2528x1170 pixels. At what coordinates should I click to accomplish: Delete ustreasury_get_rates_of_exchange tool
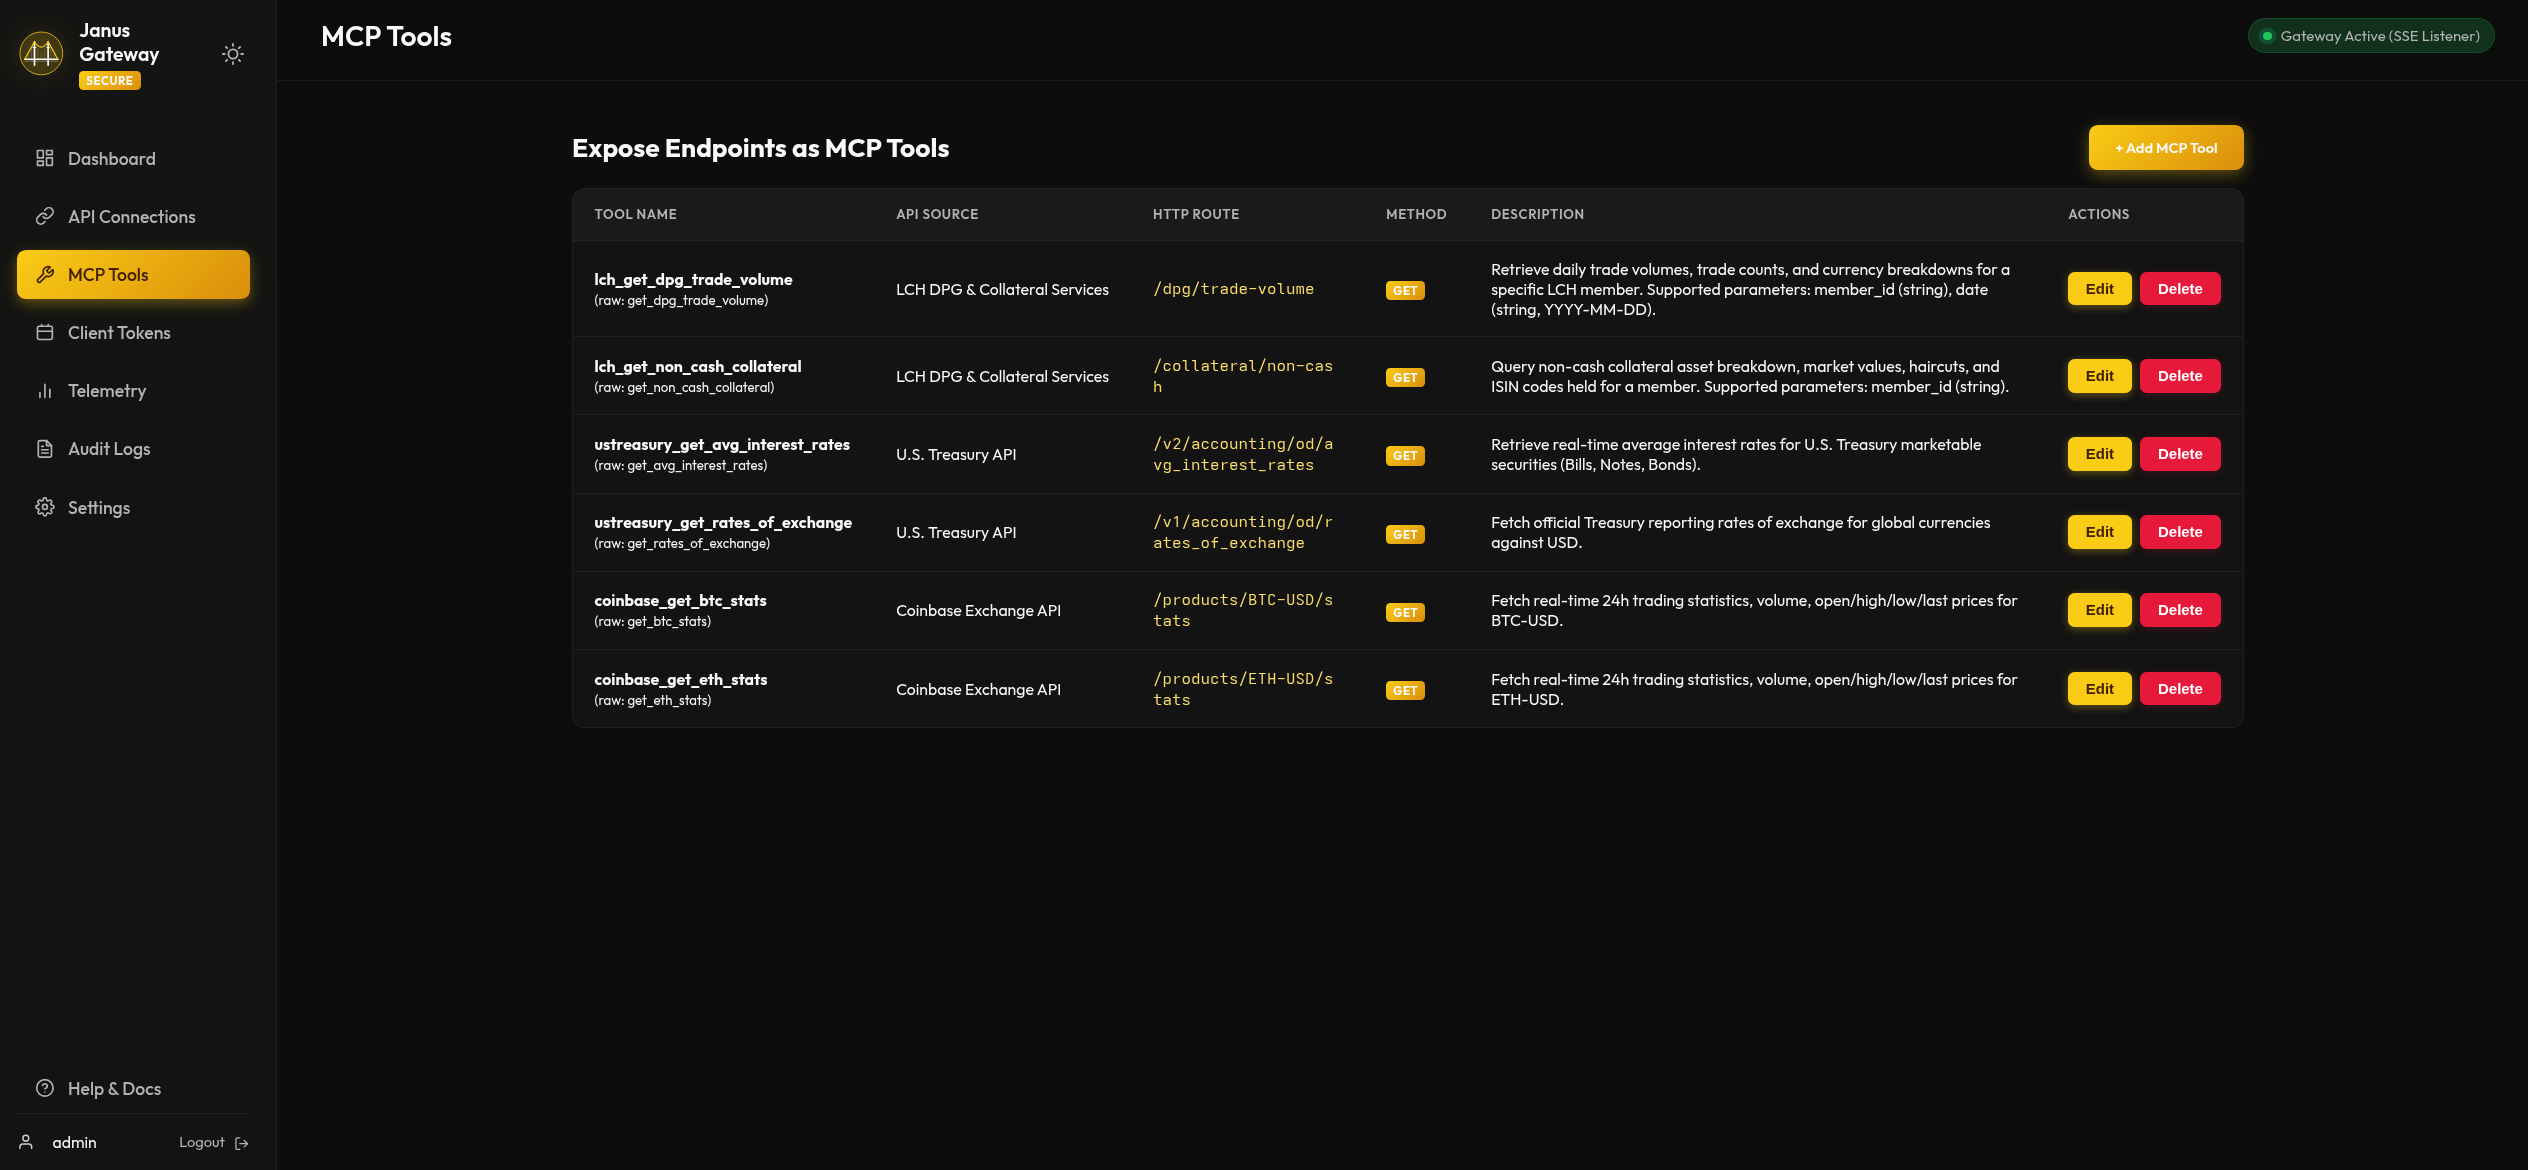point(2180,531)
